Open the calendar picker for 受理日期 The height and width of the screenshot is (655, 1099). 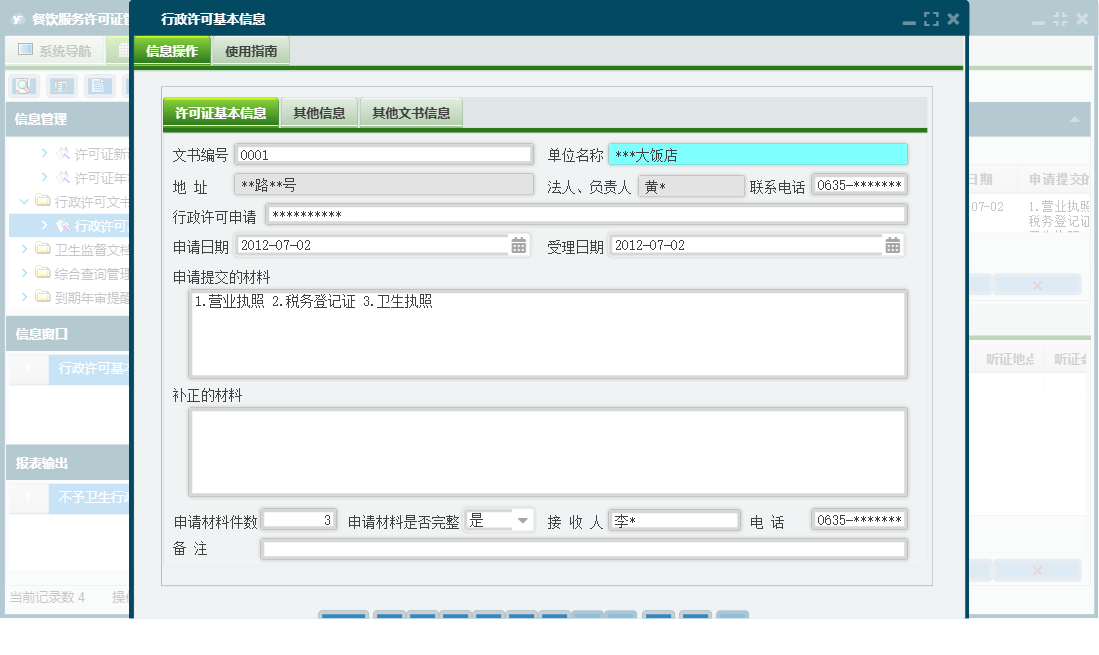893,244
